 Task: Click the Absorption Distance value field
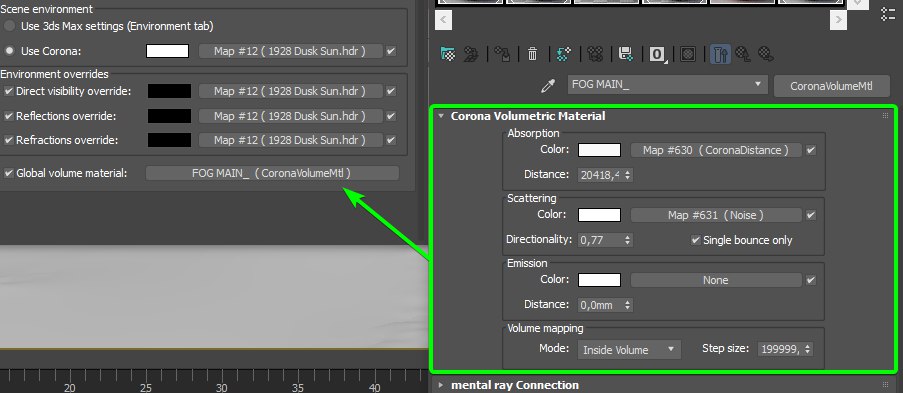click(x=600, y=175)
